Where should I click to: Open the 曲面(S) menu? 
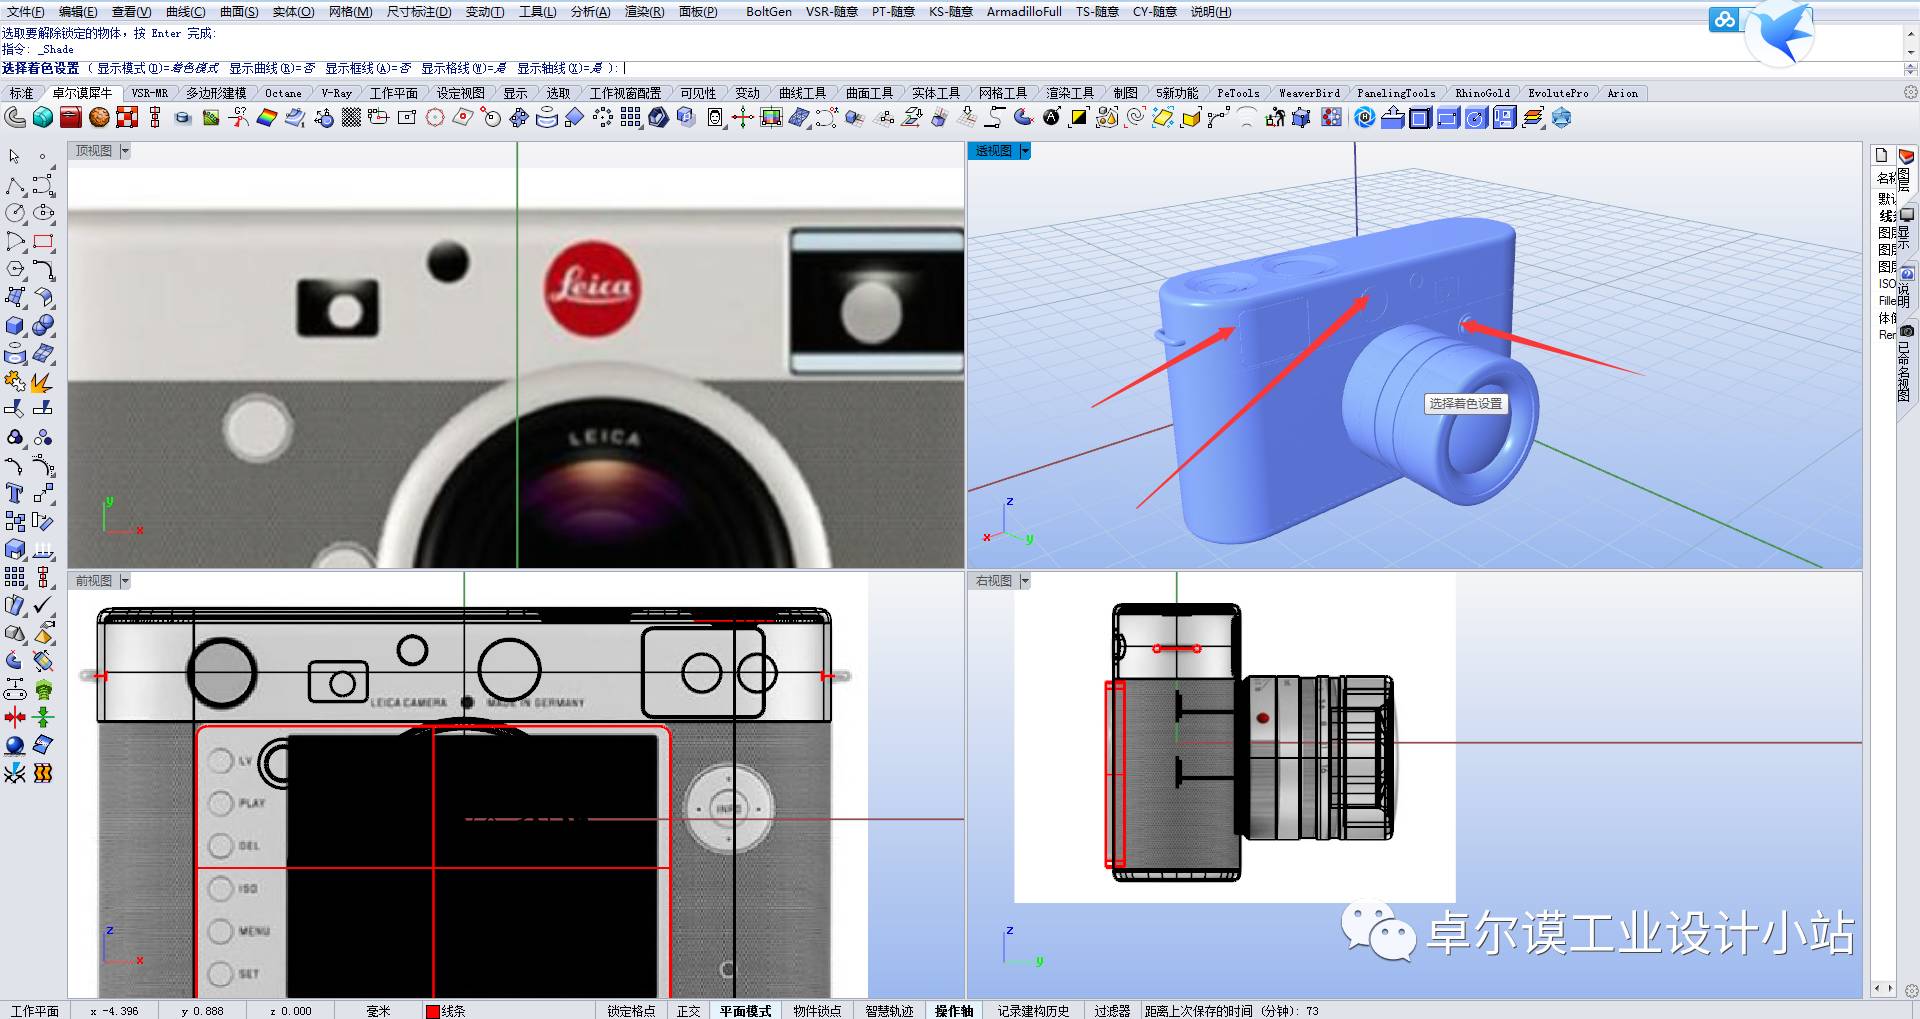239,12
